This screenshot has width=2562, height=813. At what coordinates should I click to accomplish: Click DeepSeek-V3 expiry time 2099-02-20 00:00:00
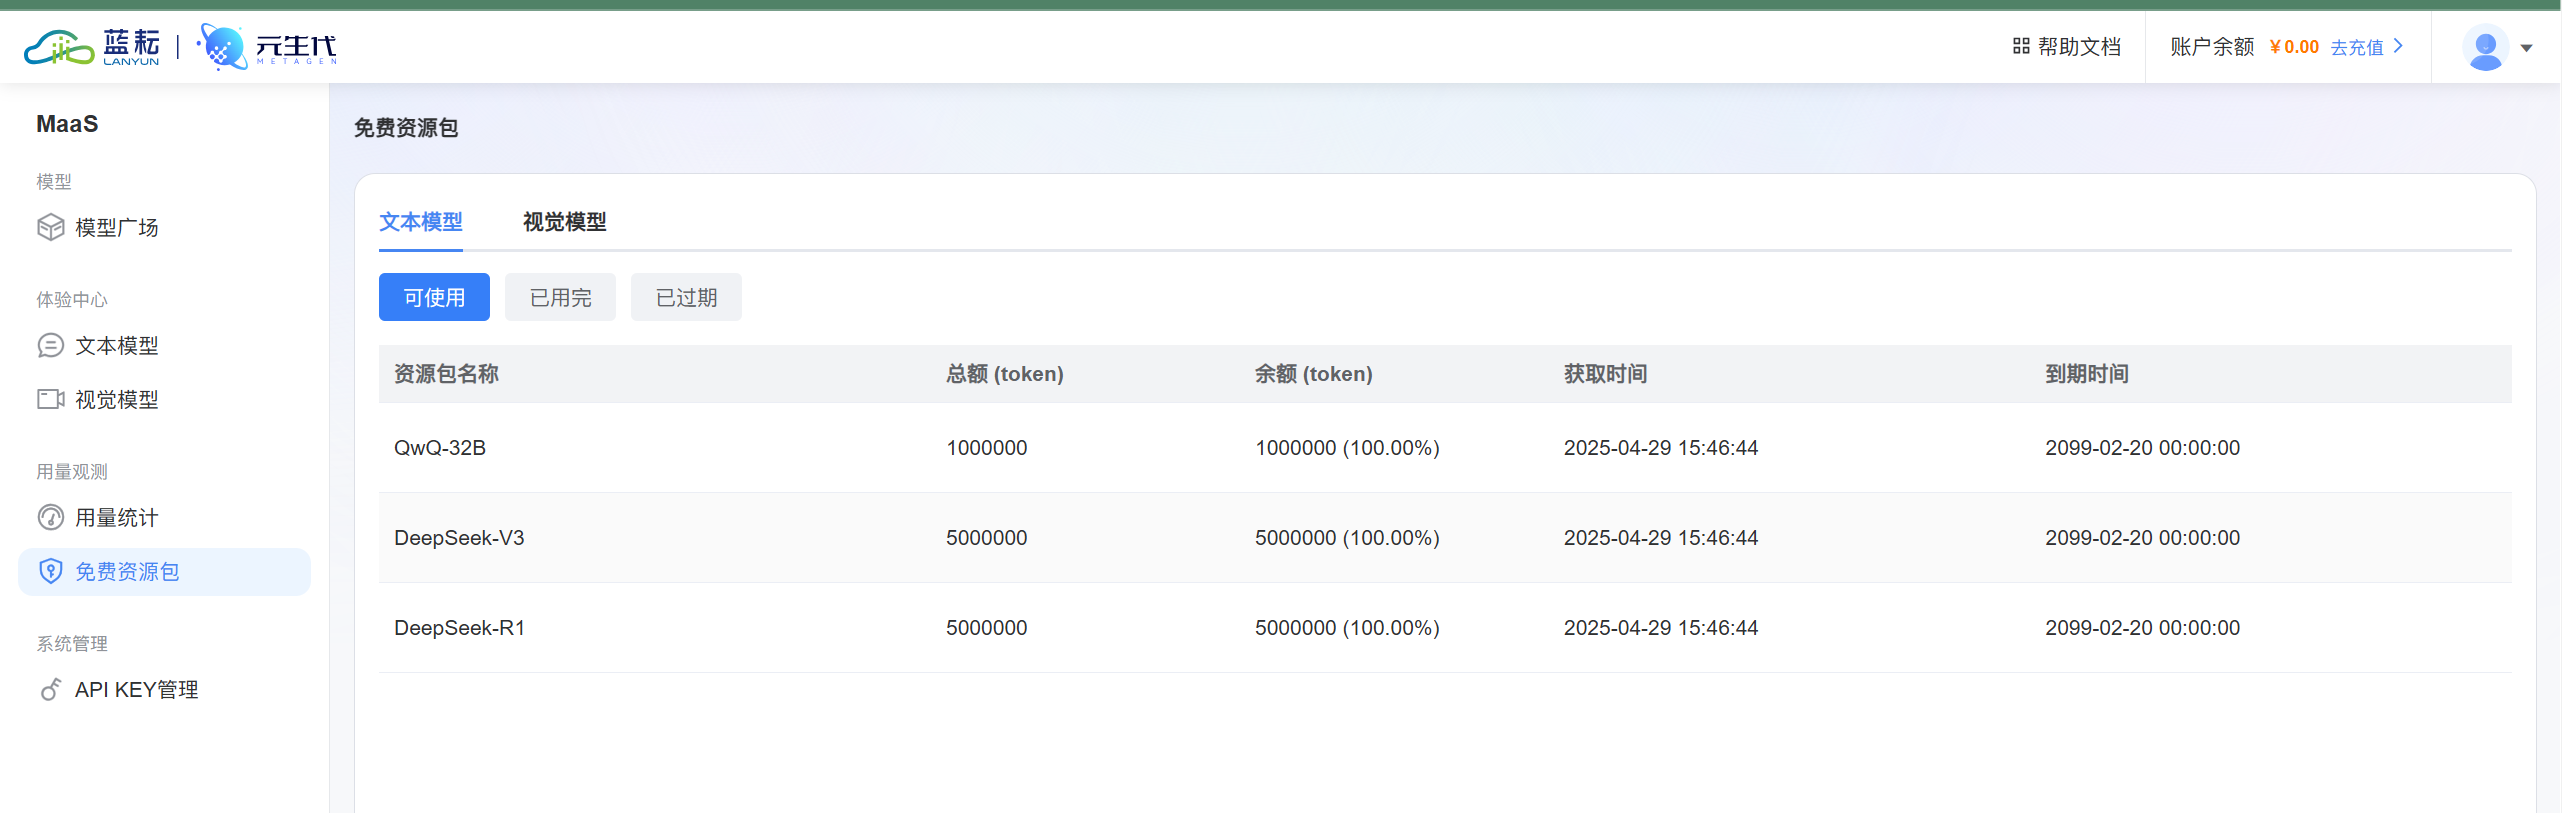(x=2142, y=538)
